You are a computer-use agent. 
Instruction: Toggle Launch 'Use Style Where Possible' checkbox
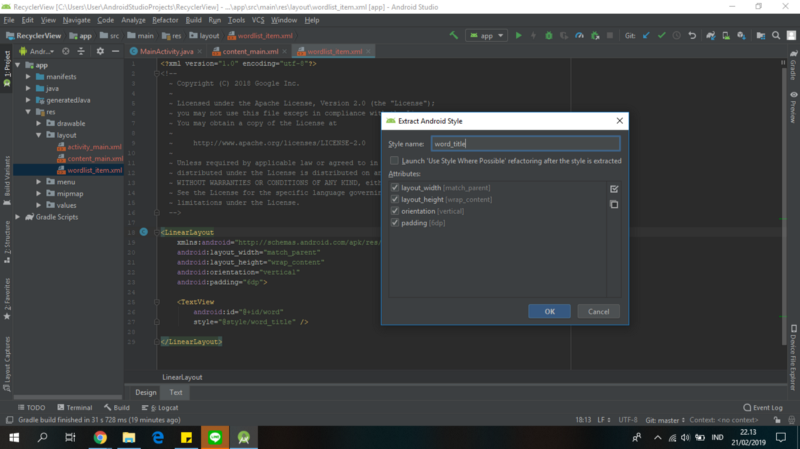pyautogui.click(x=394, y=161)
